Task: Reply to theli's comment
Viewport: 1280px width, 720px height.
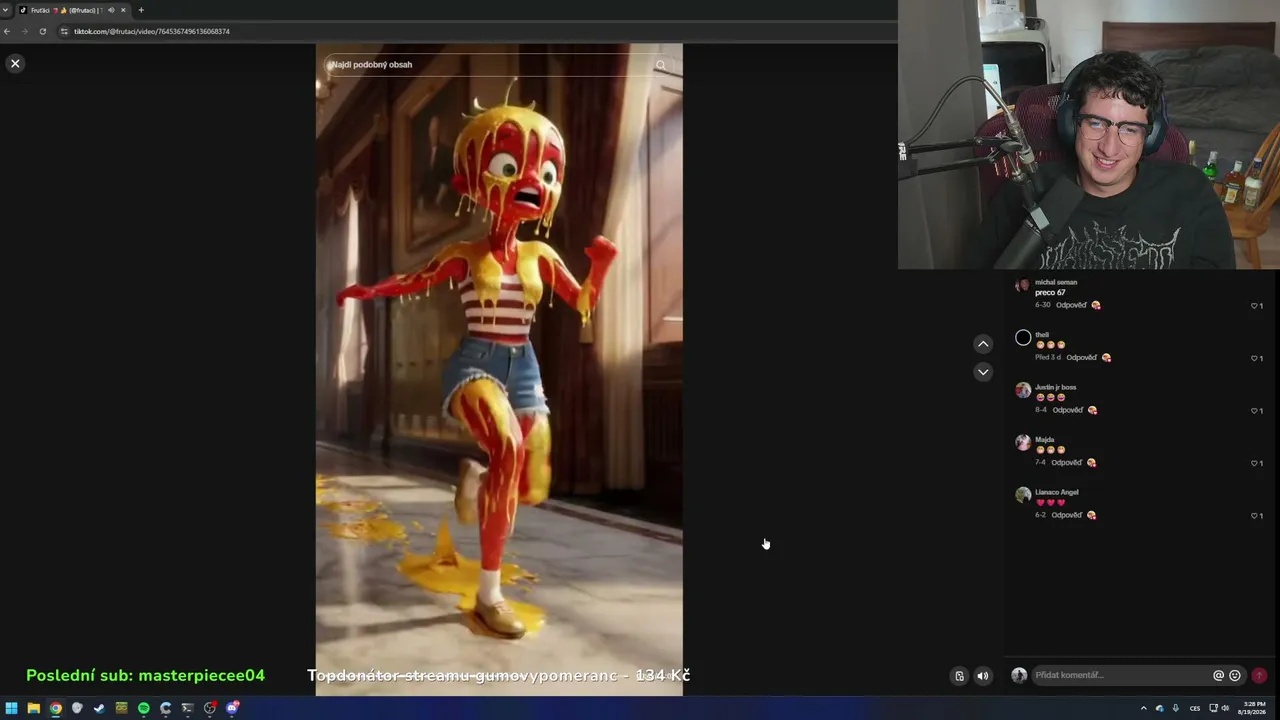Action: point(1082,358)
